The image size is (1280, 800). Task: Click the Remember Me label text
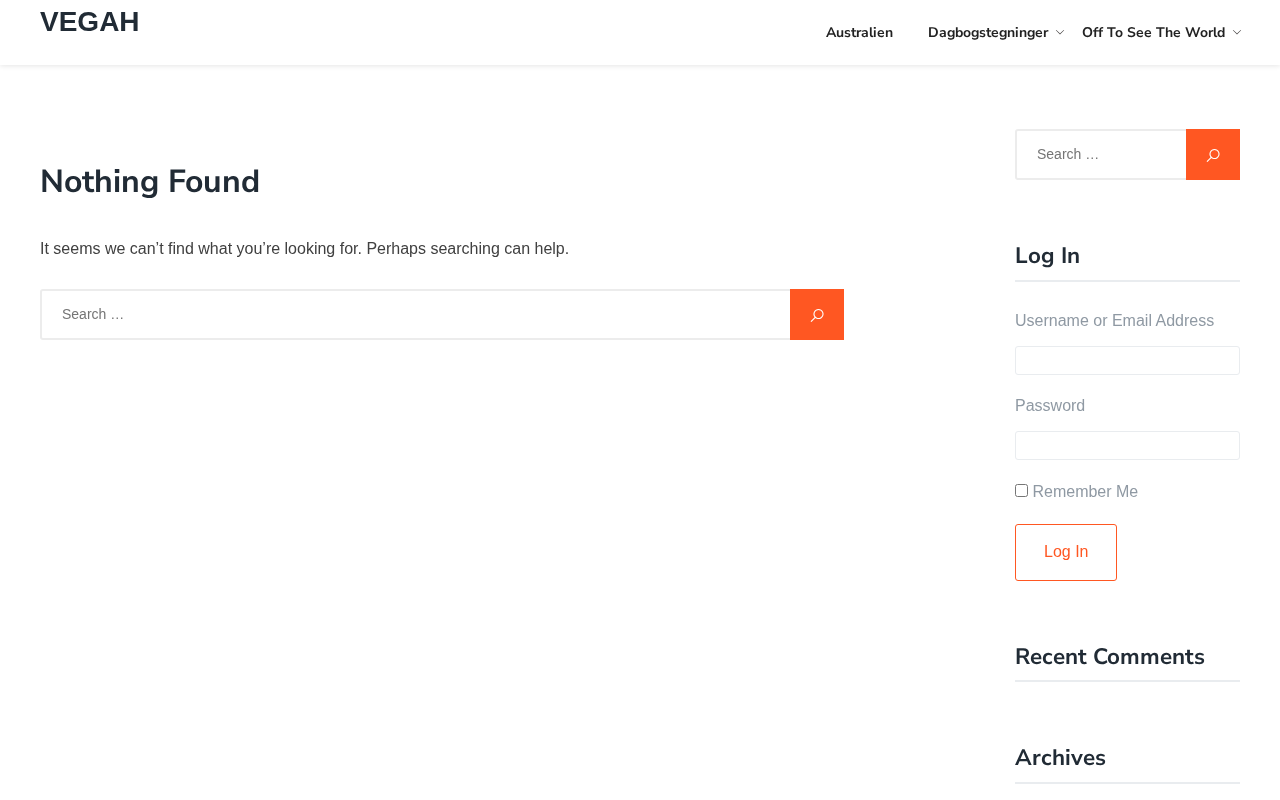(1085, 492)
